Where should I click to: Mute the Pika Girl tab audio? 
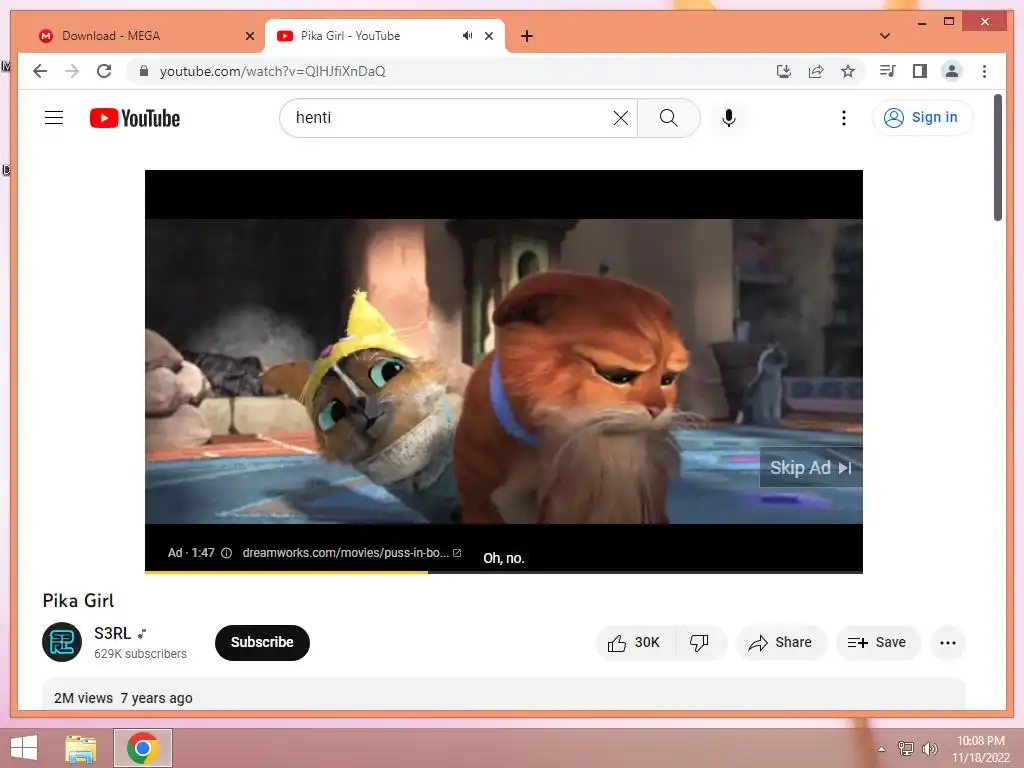(x=468, y=35)
